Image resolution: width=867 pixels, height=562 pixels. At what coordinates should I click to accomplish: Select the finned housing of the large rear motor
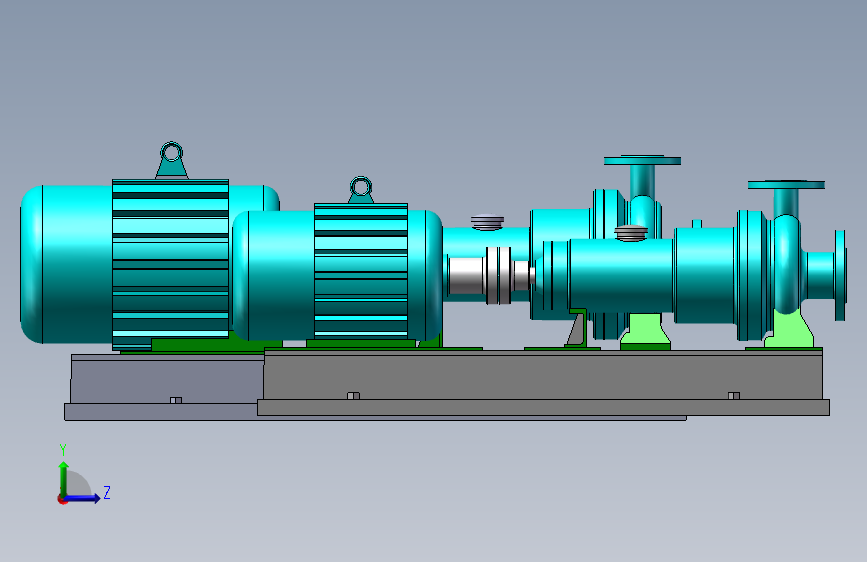click(x=170, y=264)
